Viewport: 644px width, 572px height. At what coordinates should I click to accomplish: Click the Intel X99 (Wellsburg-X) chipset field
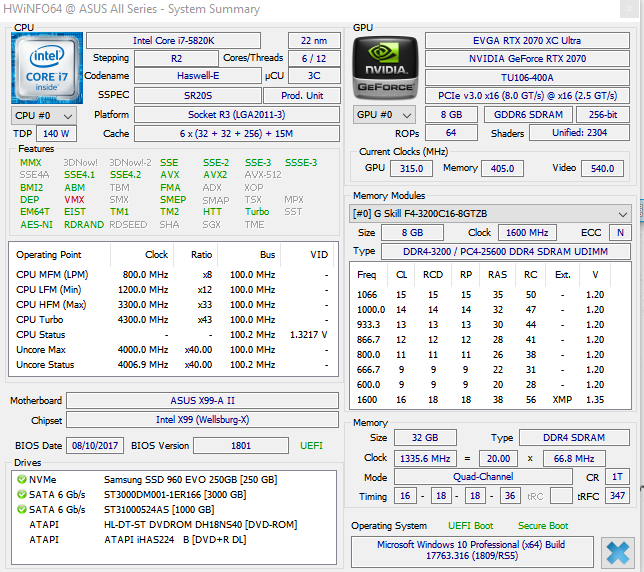202,420
